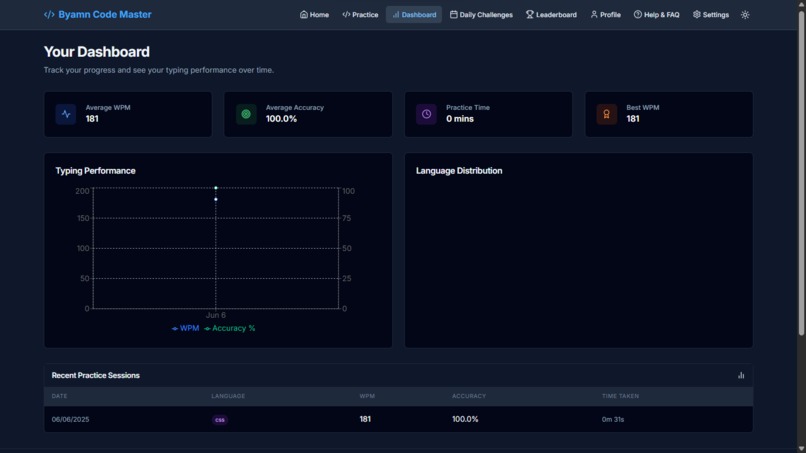Open the Profile page
Screen dimensions: 806x453
[x=606, y=14]
